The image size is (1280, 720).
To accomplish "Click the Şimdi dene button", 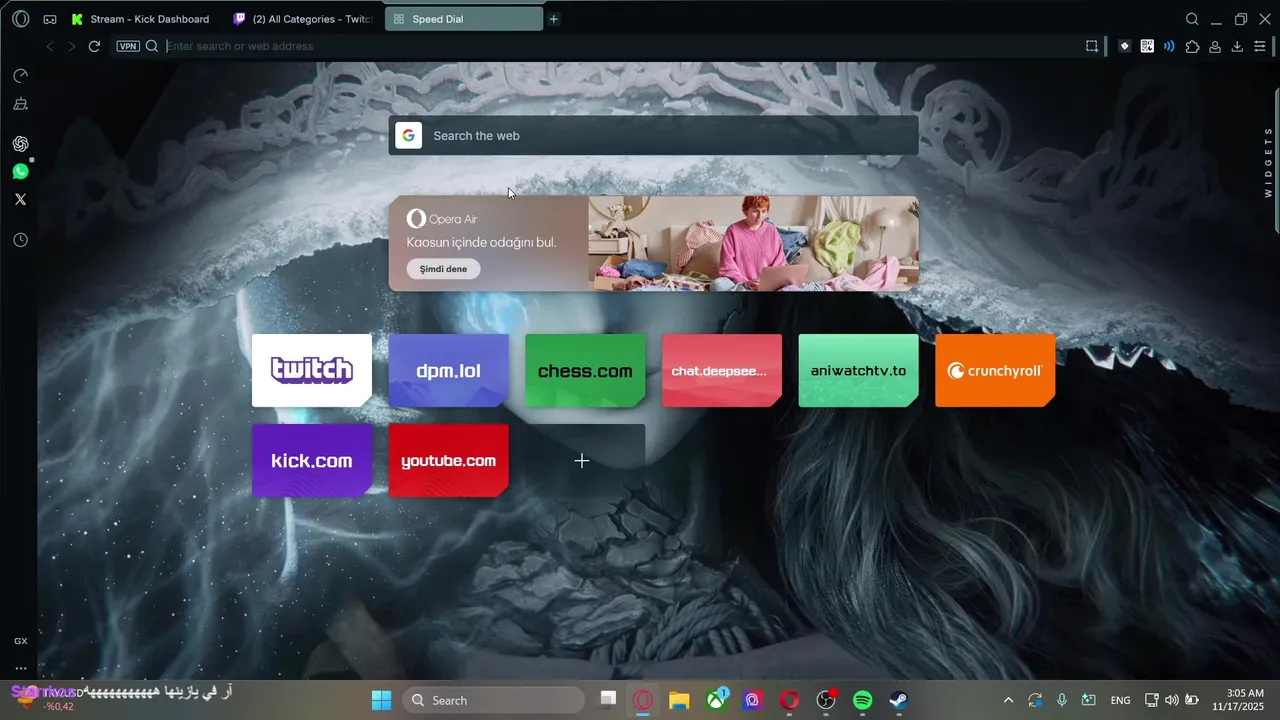I will coord(443,269).
